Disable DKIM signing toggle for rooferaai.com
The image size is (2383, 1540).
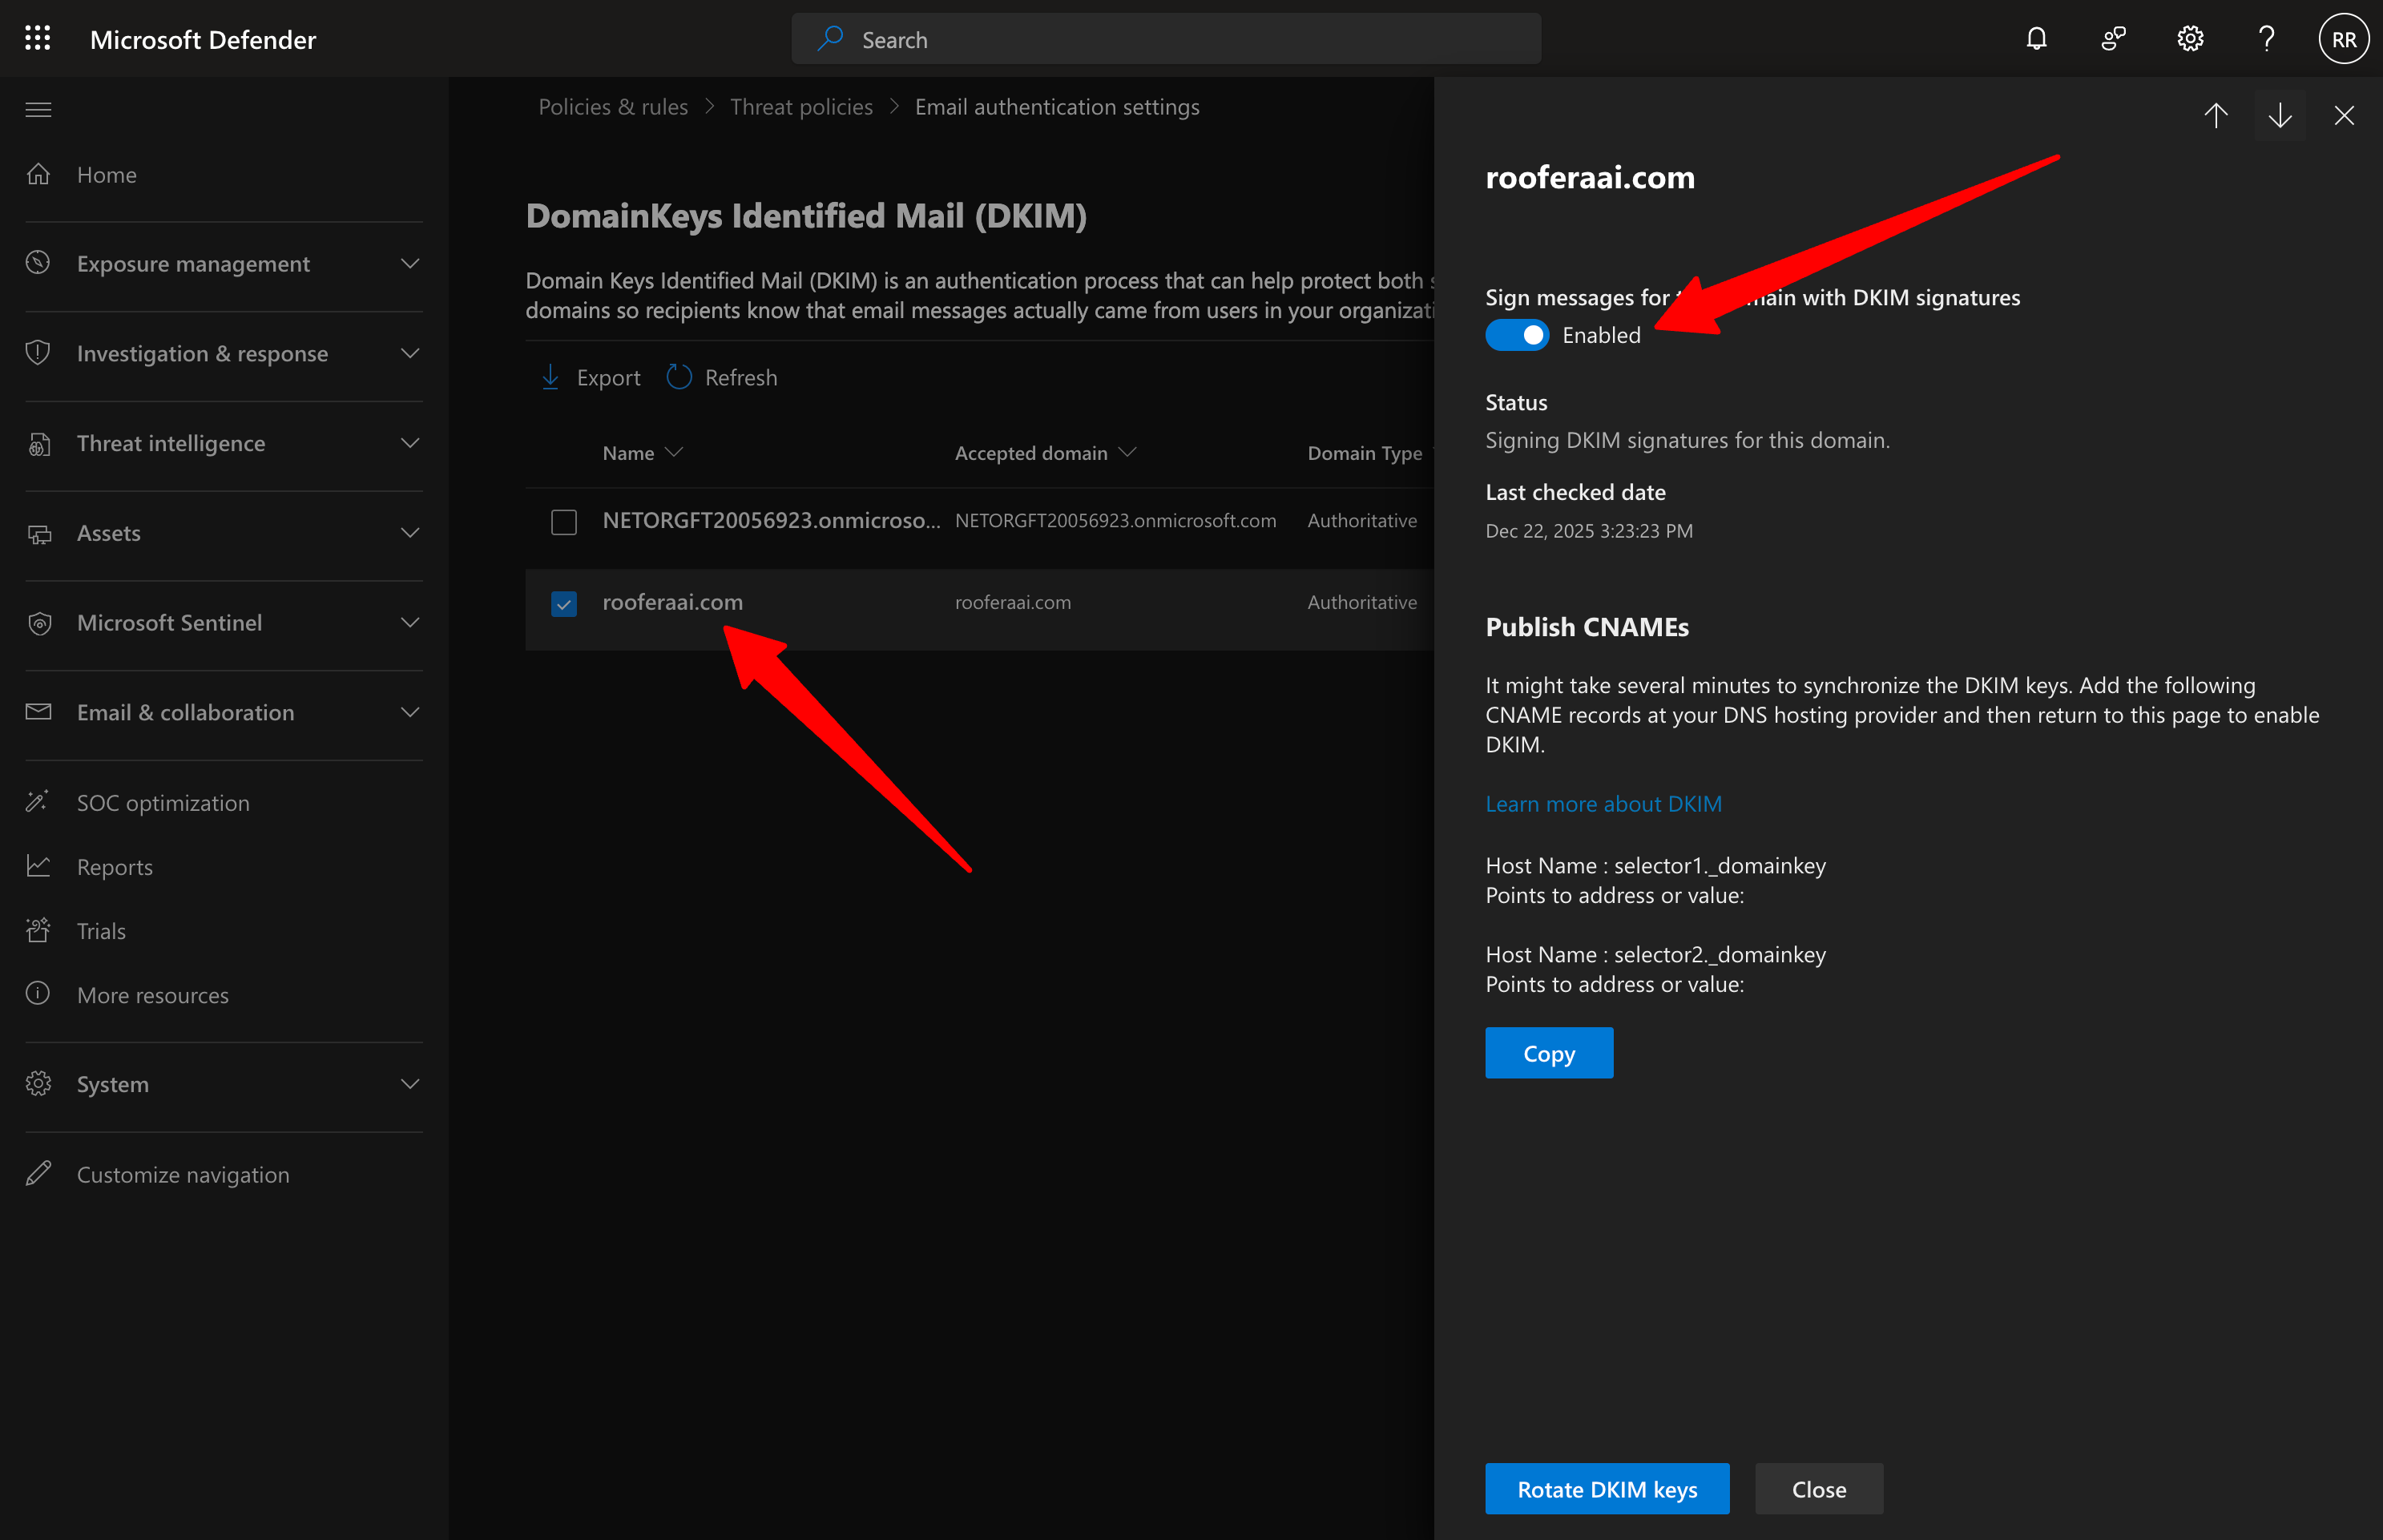click(x=1516, y=335)
